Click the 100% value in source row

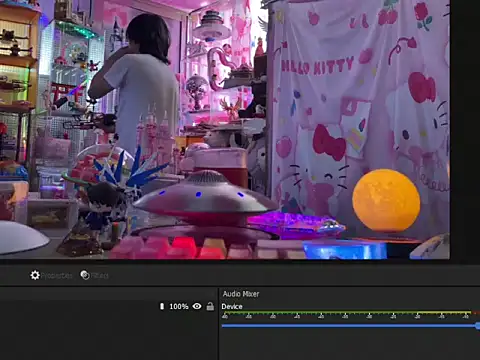click(179, 306)
